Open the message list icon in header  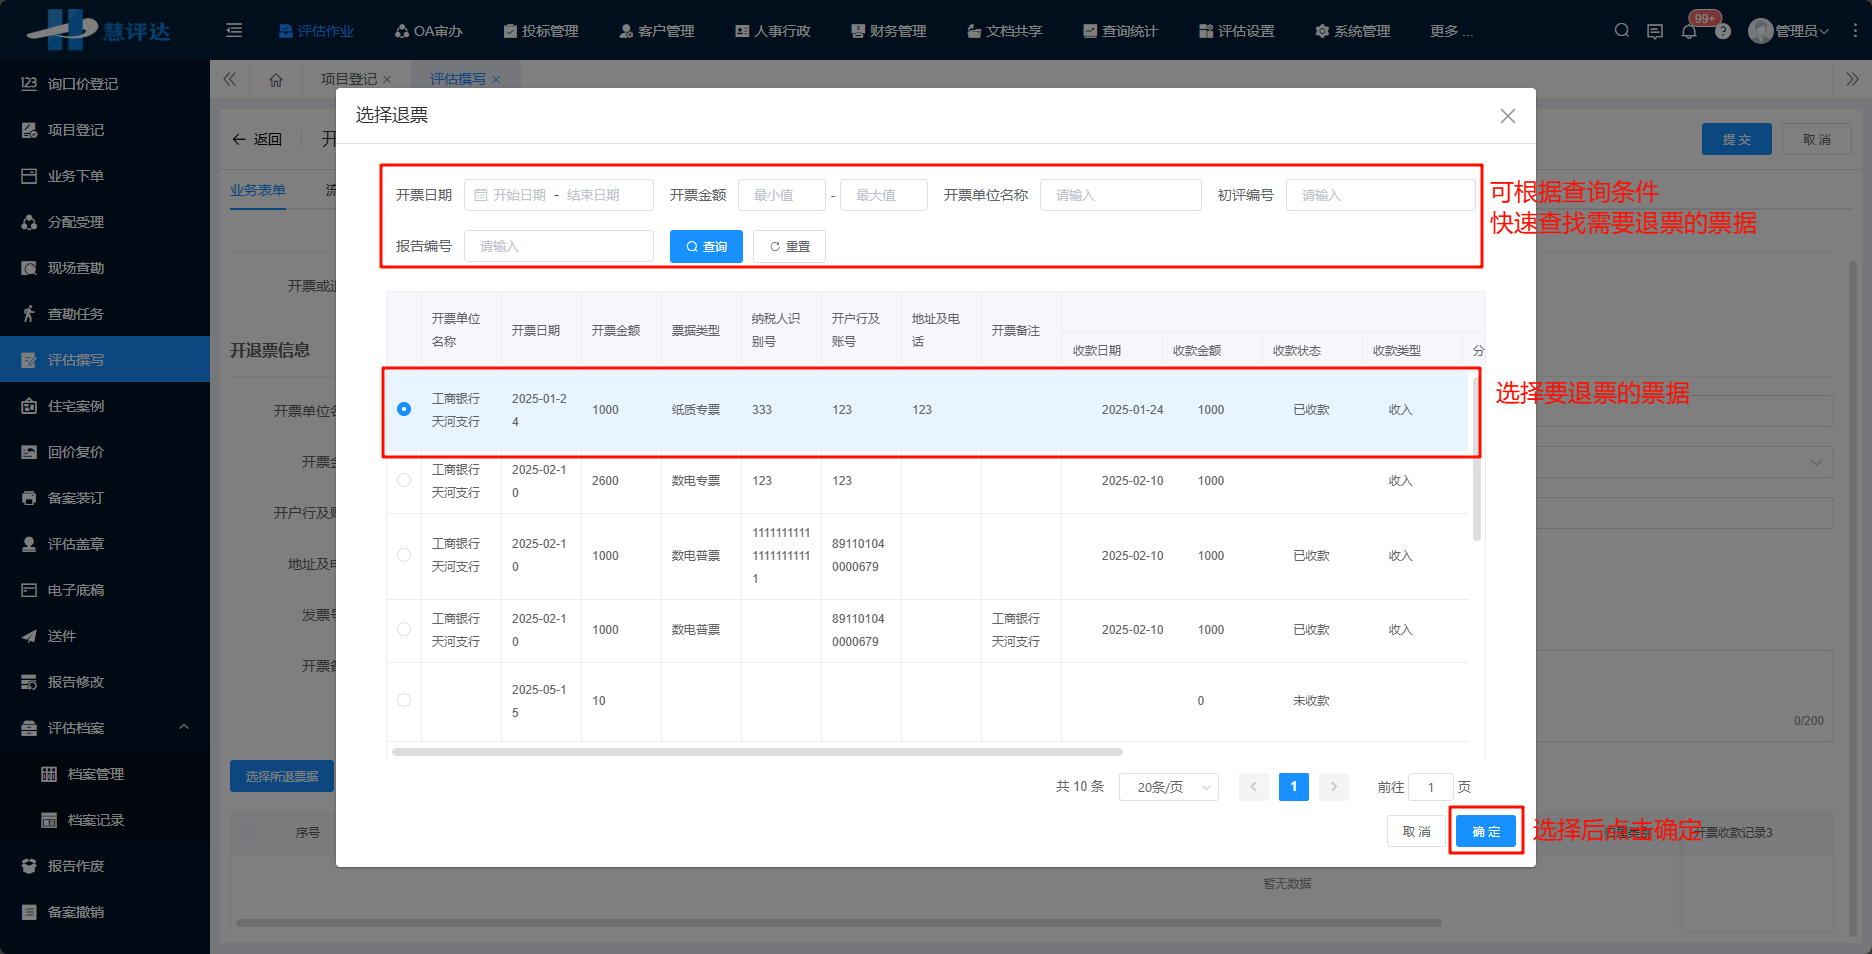point(1655,31)
